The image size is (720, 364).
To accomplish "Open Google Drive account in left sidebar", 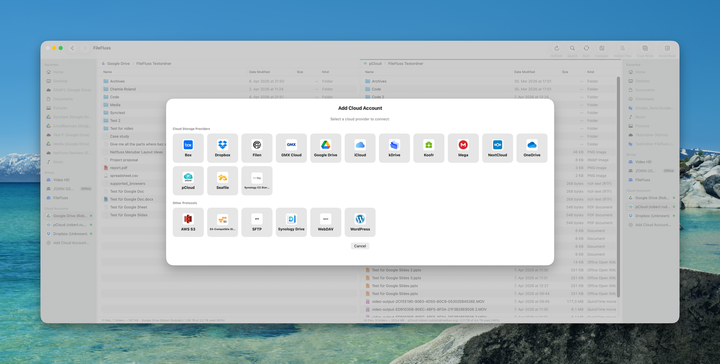I will coord(69,216).
